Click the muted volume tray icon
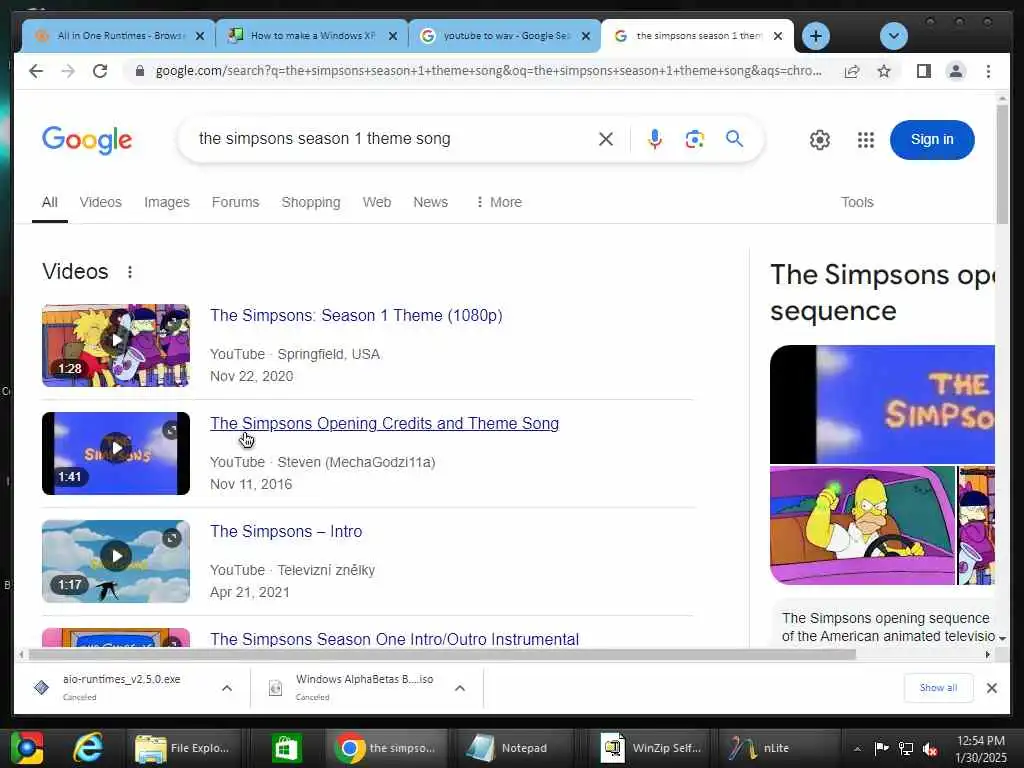 click(930, 749)
